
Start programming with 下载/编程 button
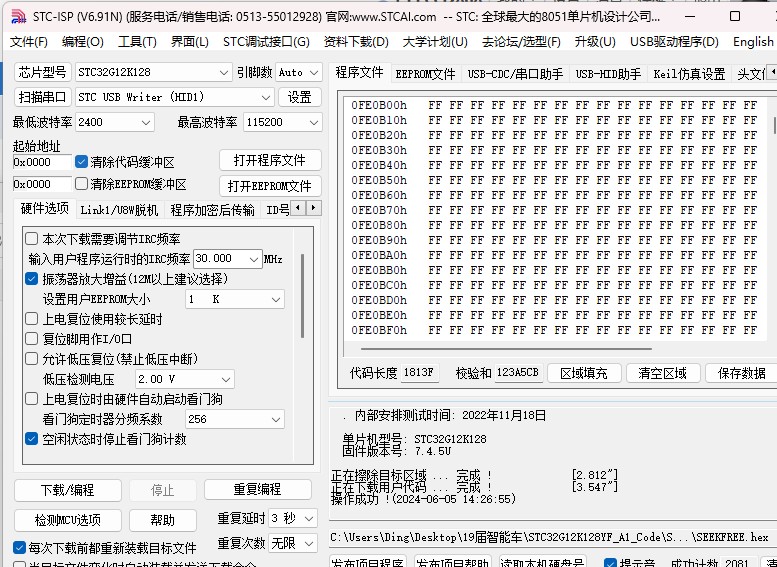[67, 490]
